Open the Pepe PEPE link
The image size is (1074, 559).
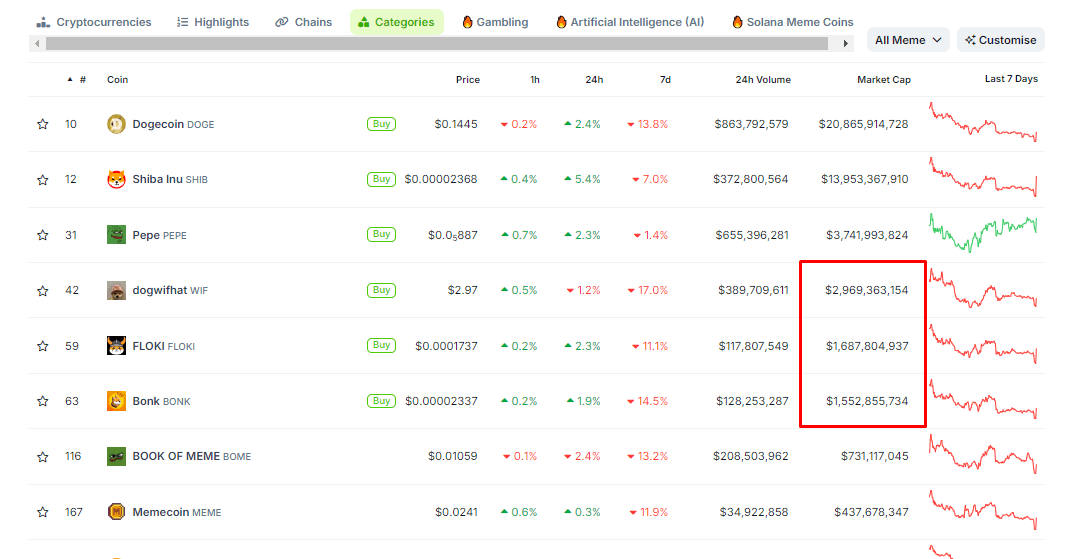point(160,235)
